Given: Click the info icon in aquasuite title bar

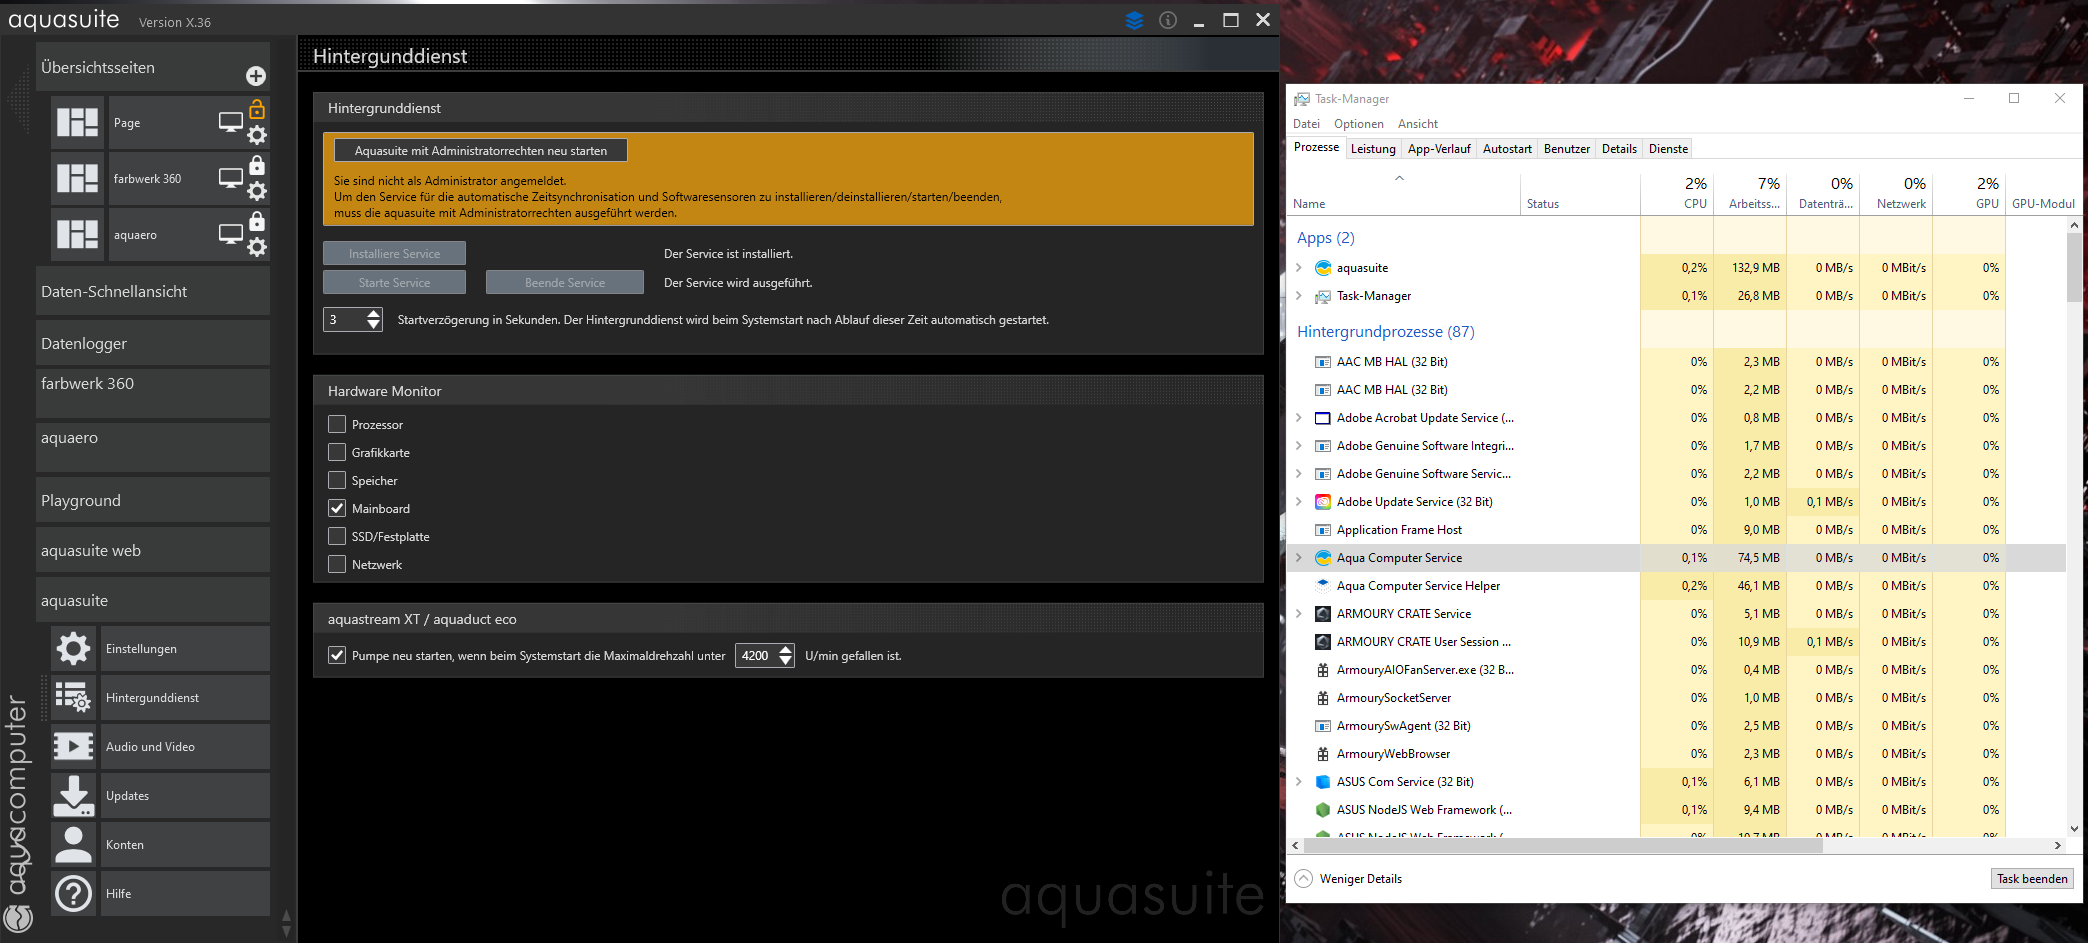Looking at the screenshot, I should 1168,20.
